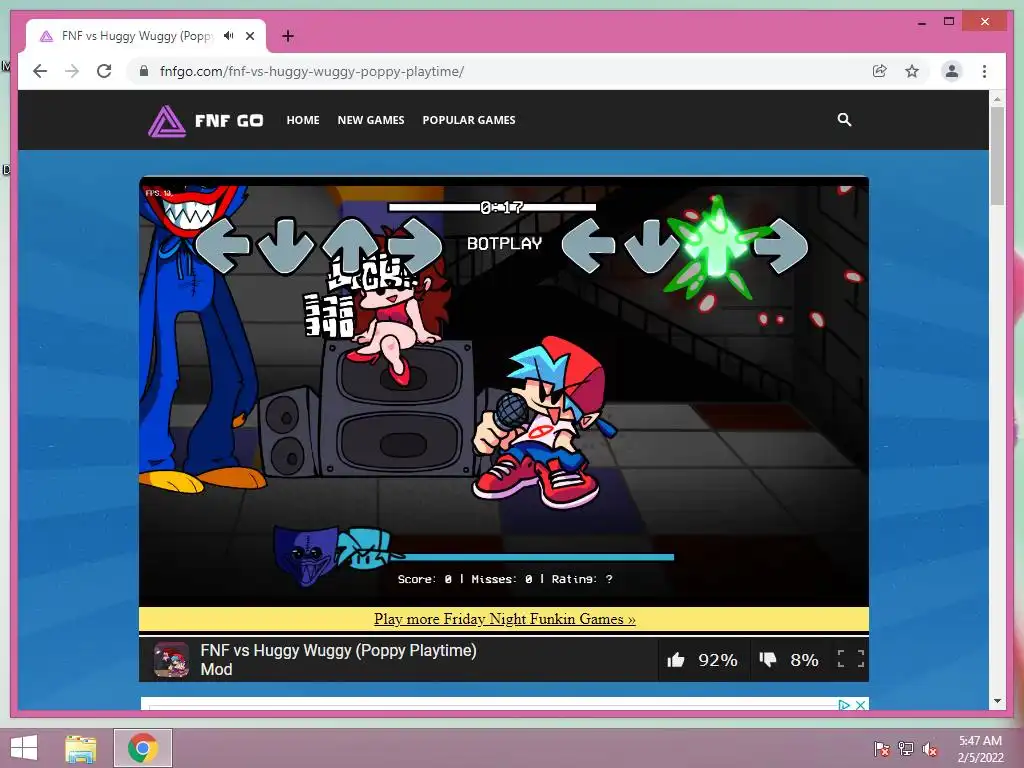Click opponent's down arrow receptor

point(286,246)
